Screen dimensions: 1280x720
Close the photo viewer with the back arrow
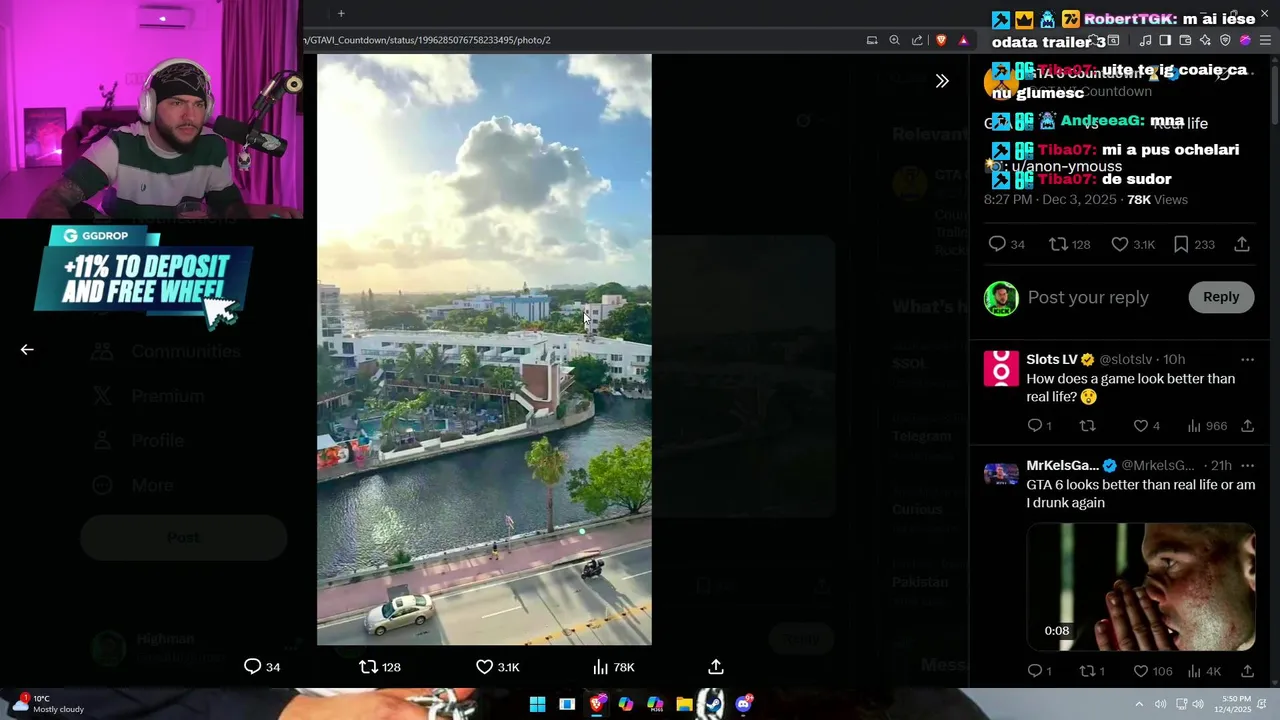(27, 350)
